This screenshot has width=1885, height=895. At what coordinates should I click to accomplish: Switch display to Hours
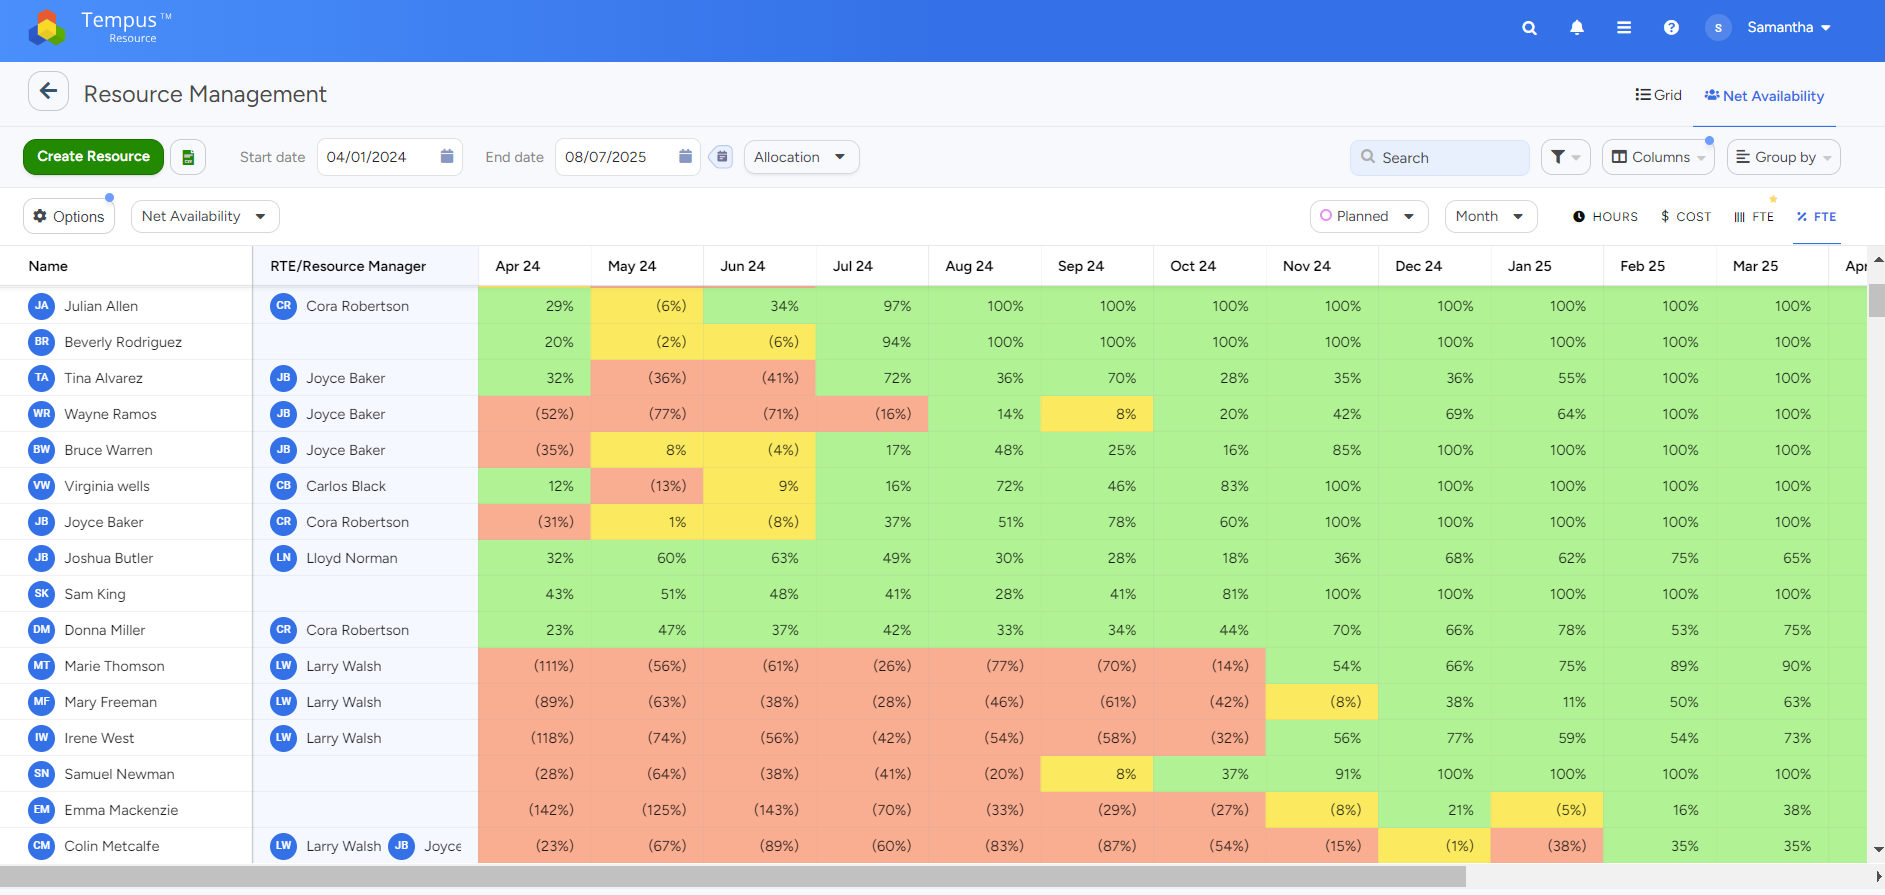coord(1605,217)
